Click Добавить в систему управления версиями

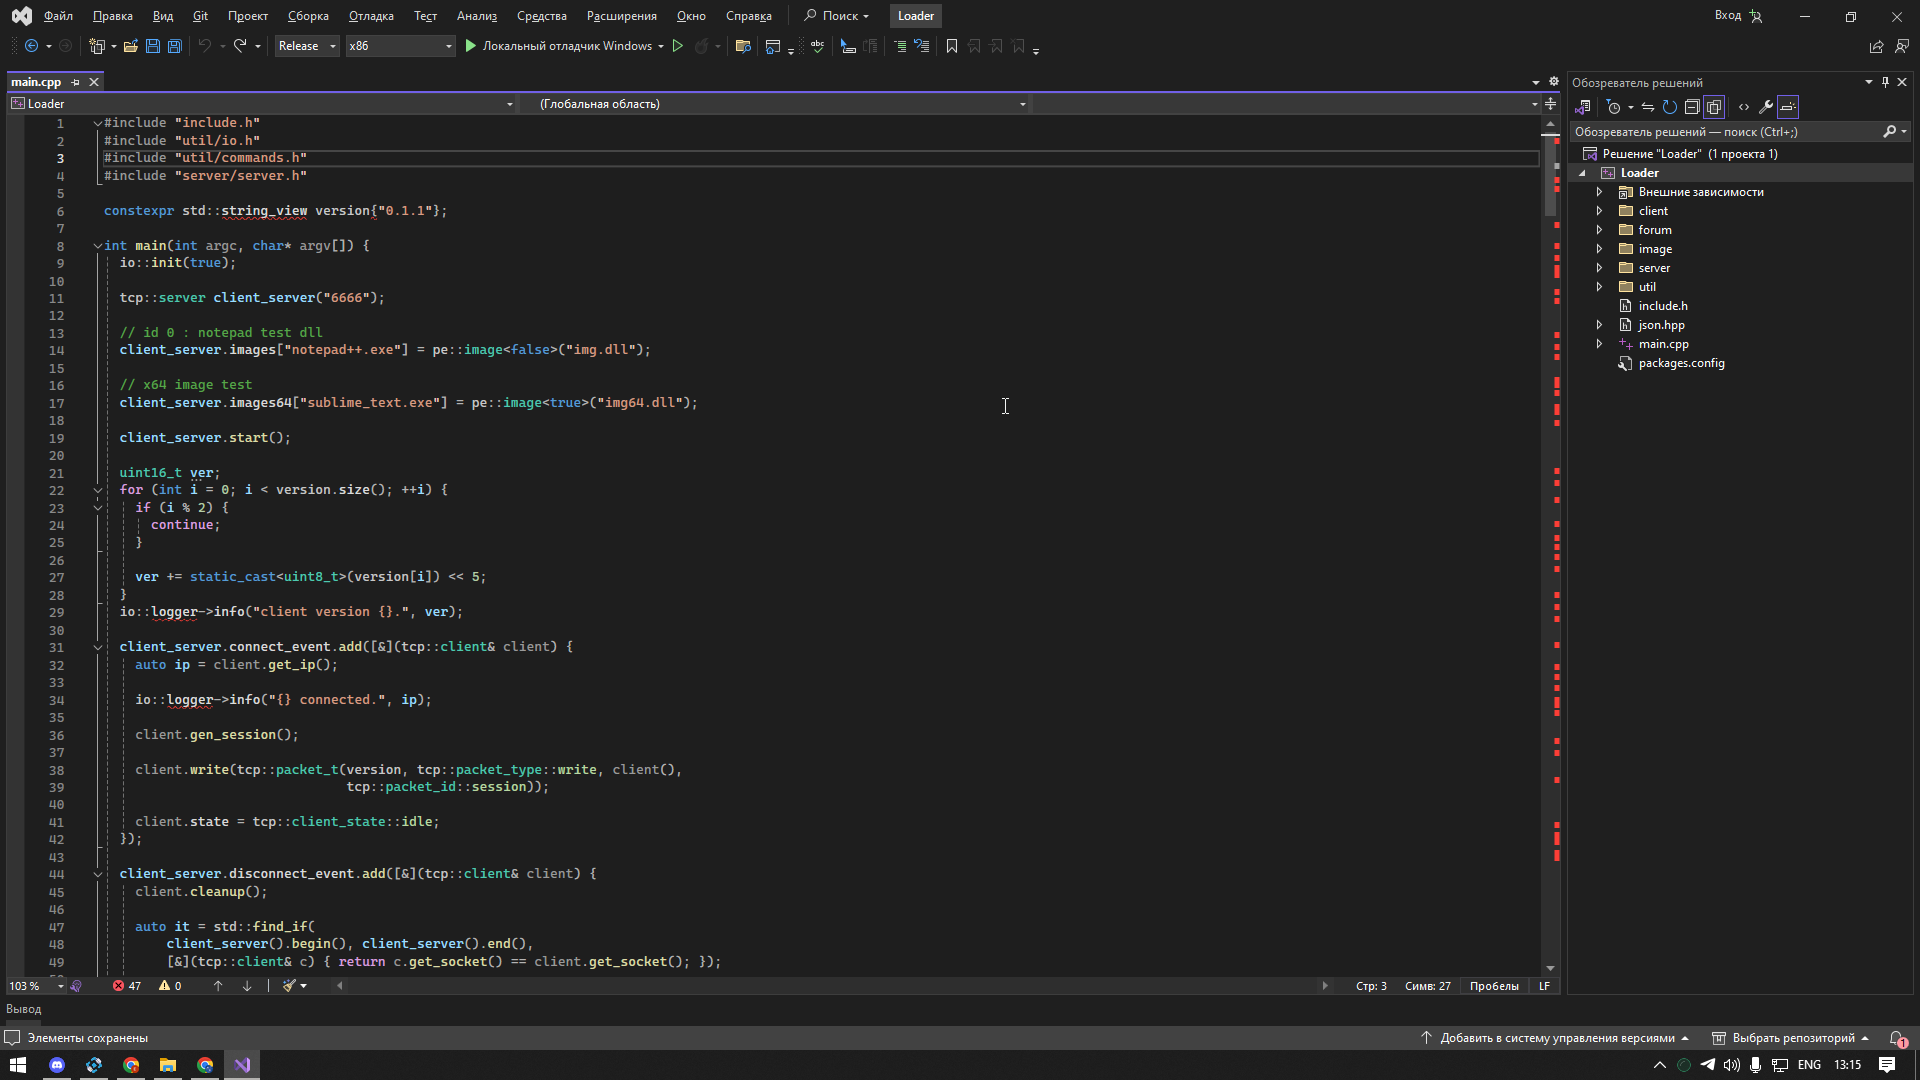click(1555, 1038)
